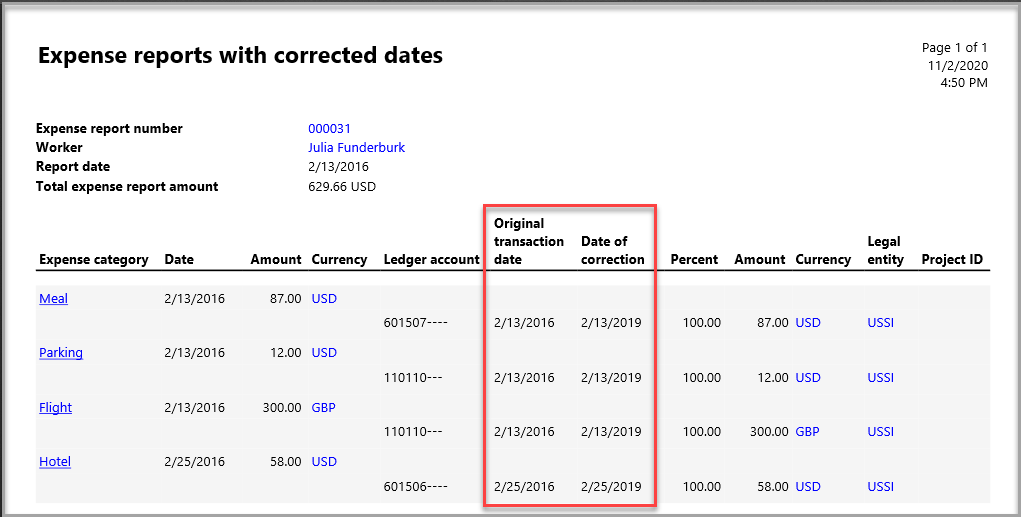
Task: Click the Legal entity column header
Action: [x=886, y=251]
